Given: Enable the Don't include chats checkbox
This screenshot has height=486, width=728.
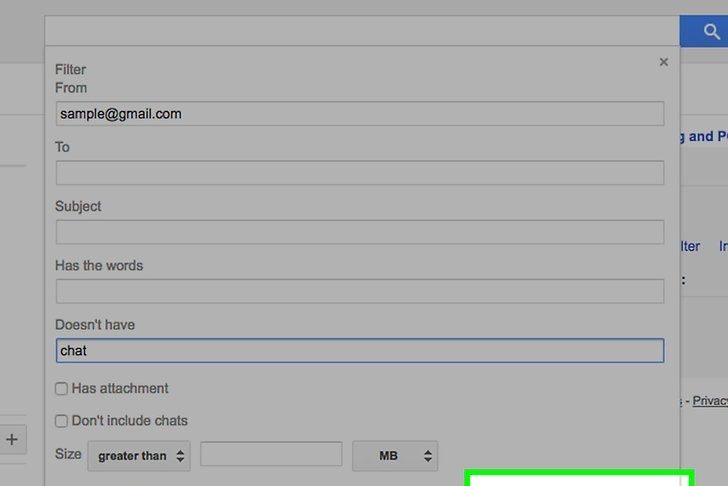Looking at the screenshot, I should point(62,421).
